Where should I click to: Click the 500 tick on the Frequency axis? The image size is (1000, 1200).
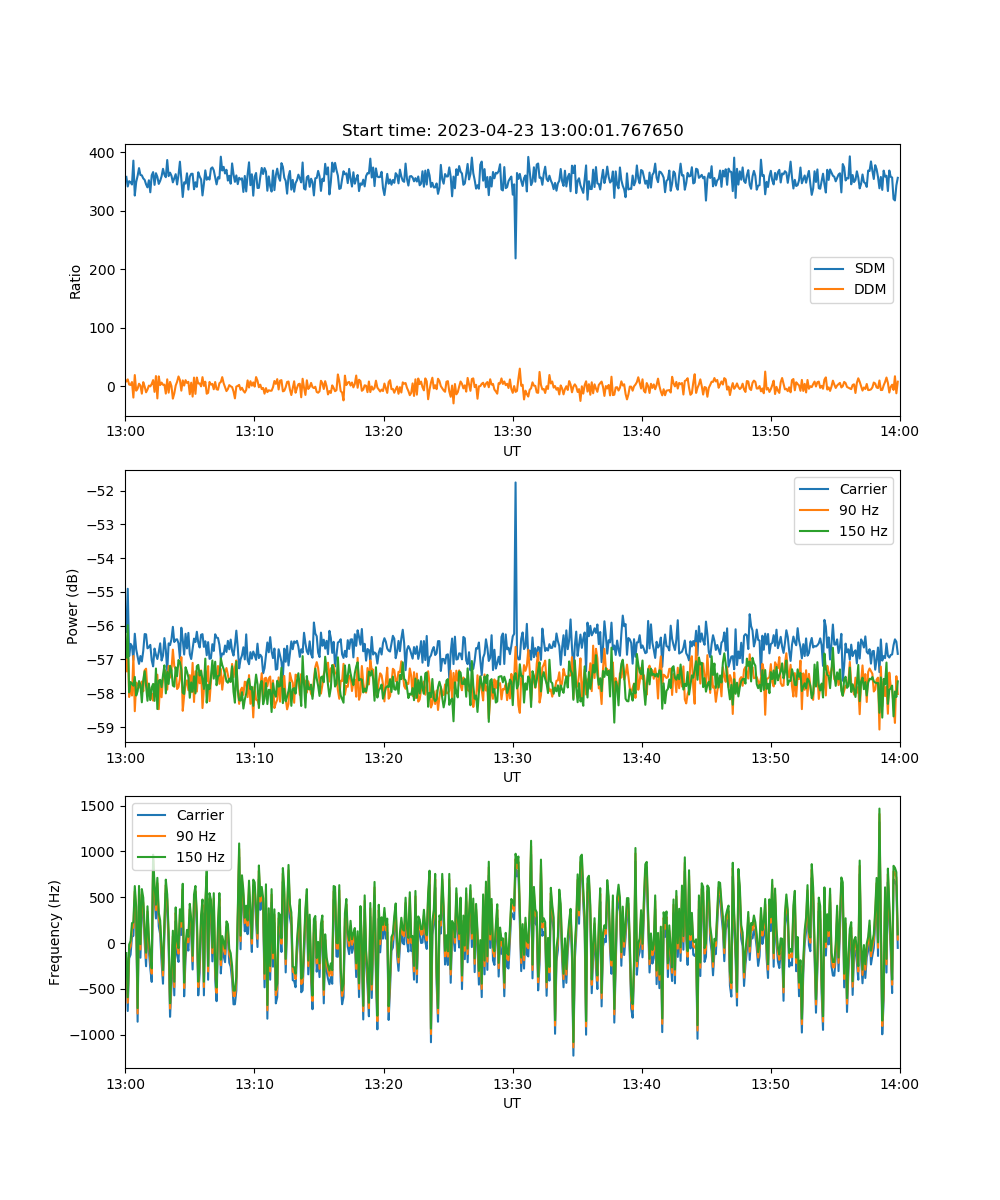pos(104,898)
